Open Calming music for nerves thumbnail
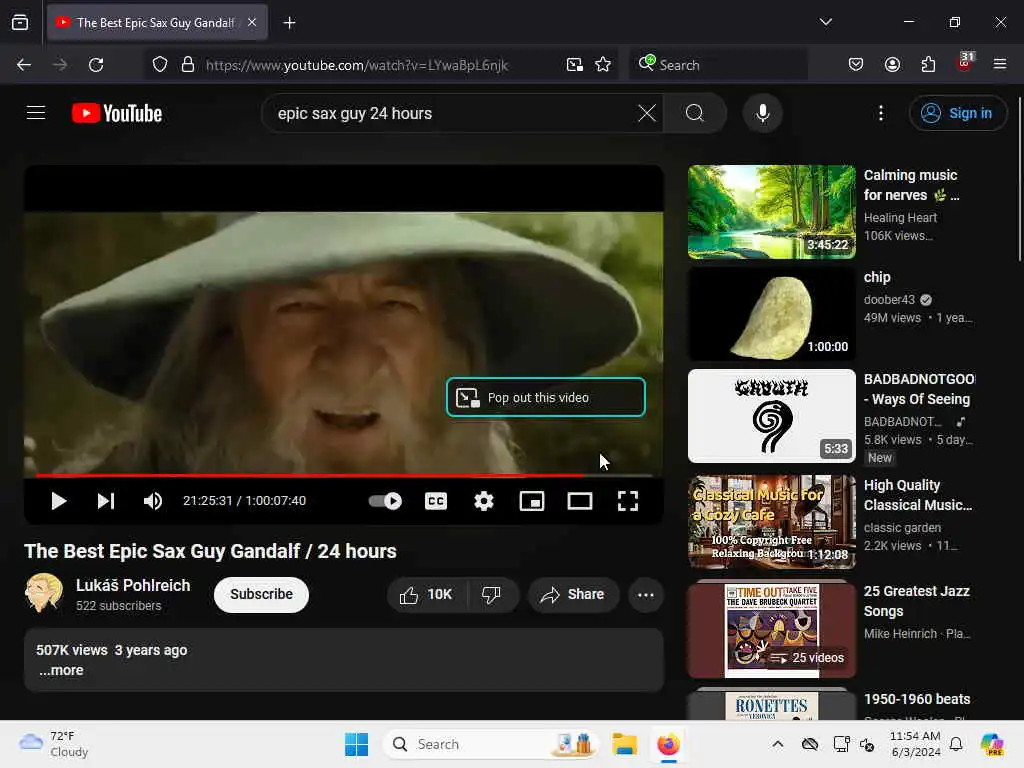Viewport: 1024px width, 768px height. [x=771, y=212]
